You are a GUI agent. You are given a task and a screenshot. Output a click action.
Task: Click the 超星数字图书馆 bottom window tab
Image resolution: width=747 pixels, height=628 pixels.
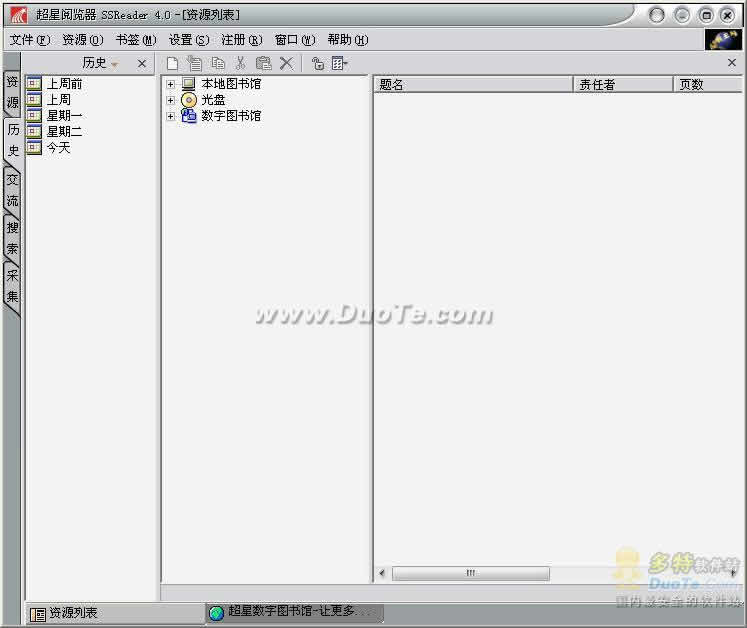295,612
